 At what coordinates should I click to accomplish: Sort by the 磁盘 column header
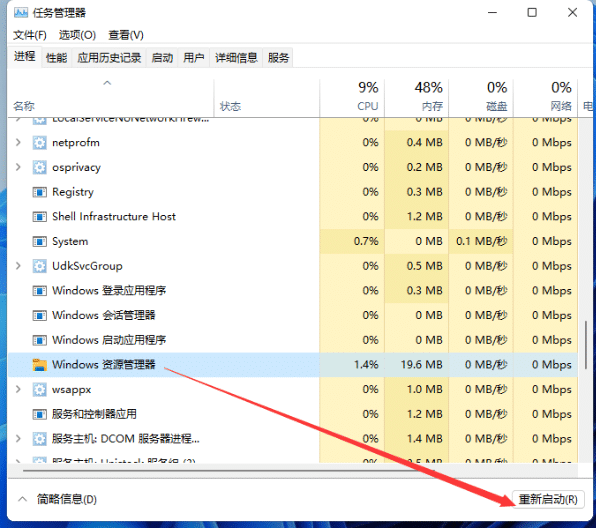point(481,97)
